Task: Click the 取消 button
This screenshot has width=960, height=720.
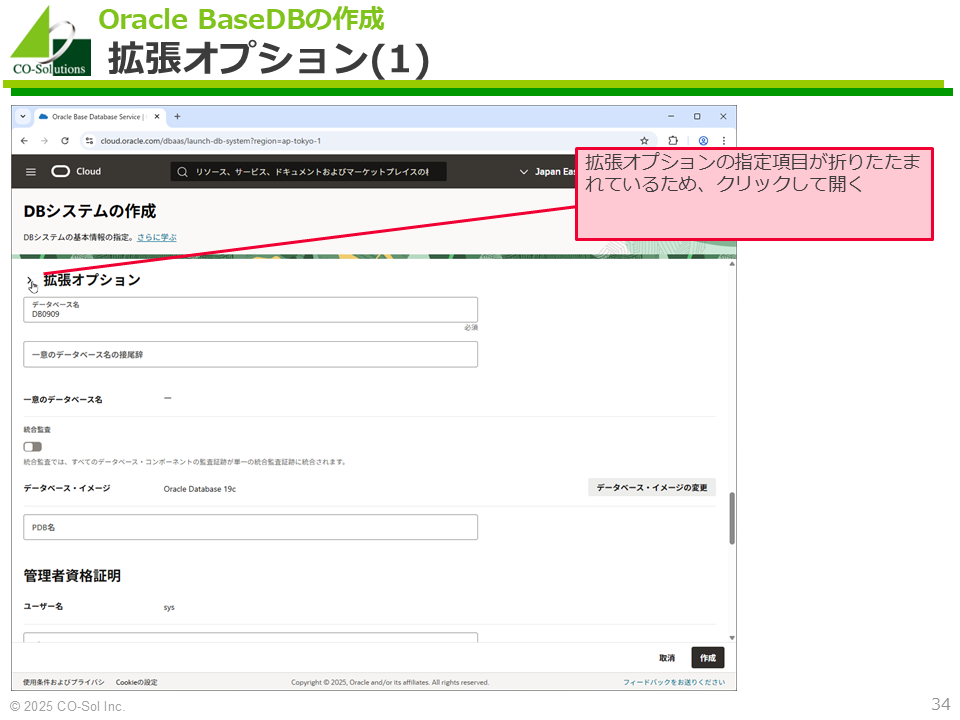Action: click(667, 658)
